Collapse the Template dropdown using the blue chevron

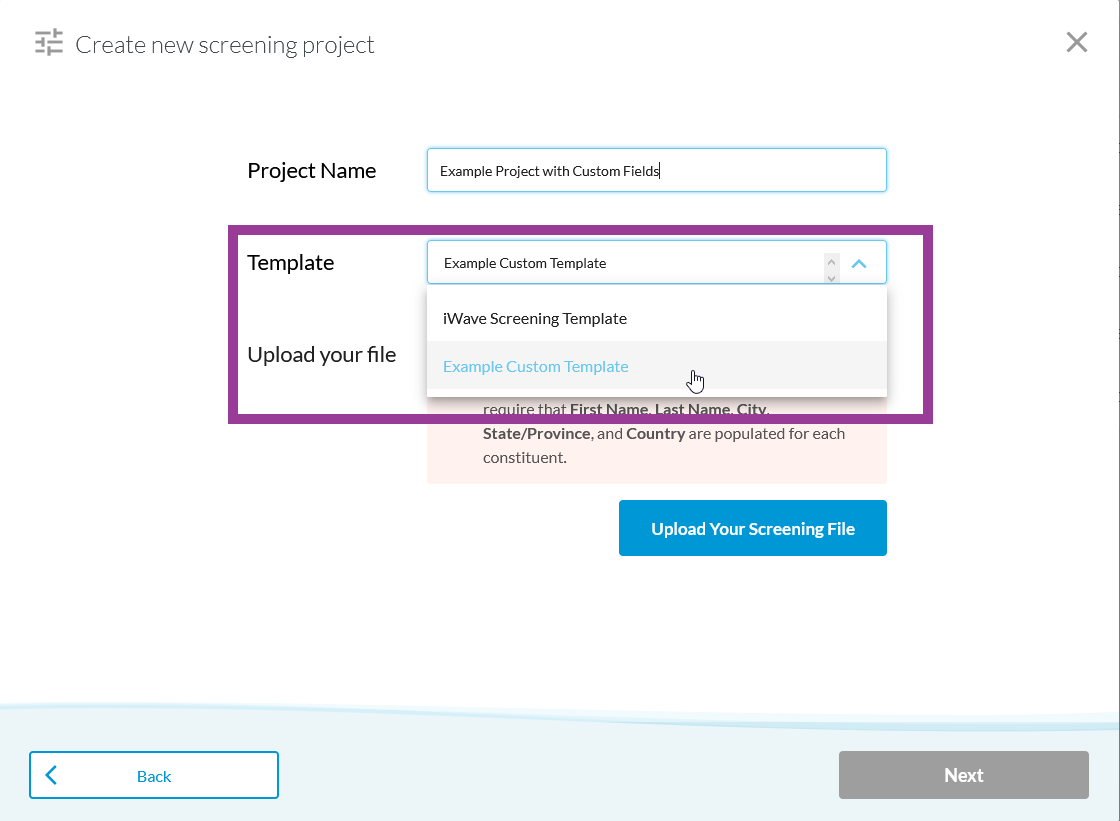click(858, 262)
